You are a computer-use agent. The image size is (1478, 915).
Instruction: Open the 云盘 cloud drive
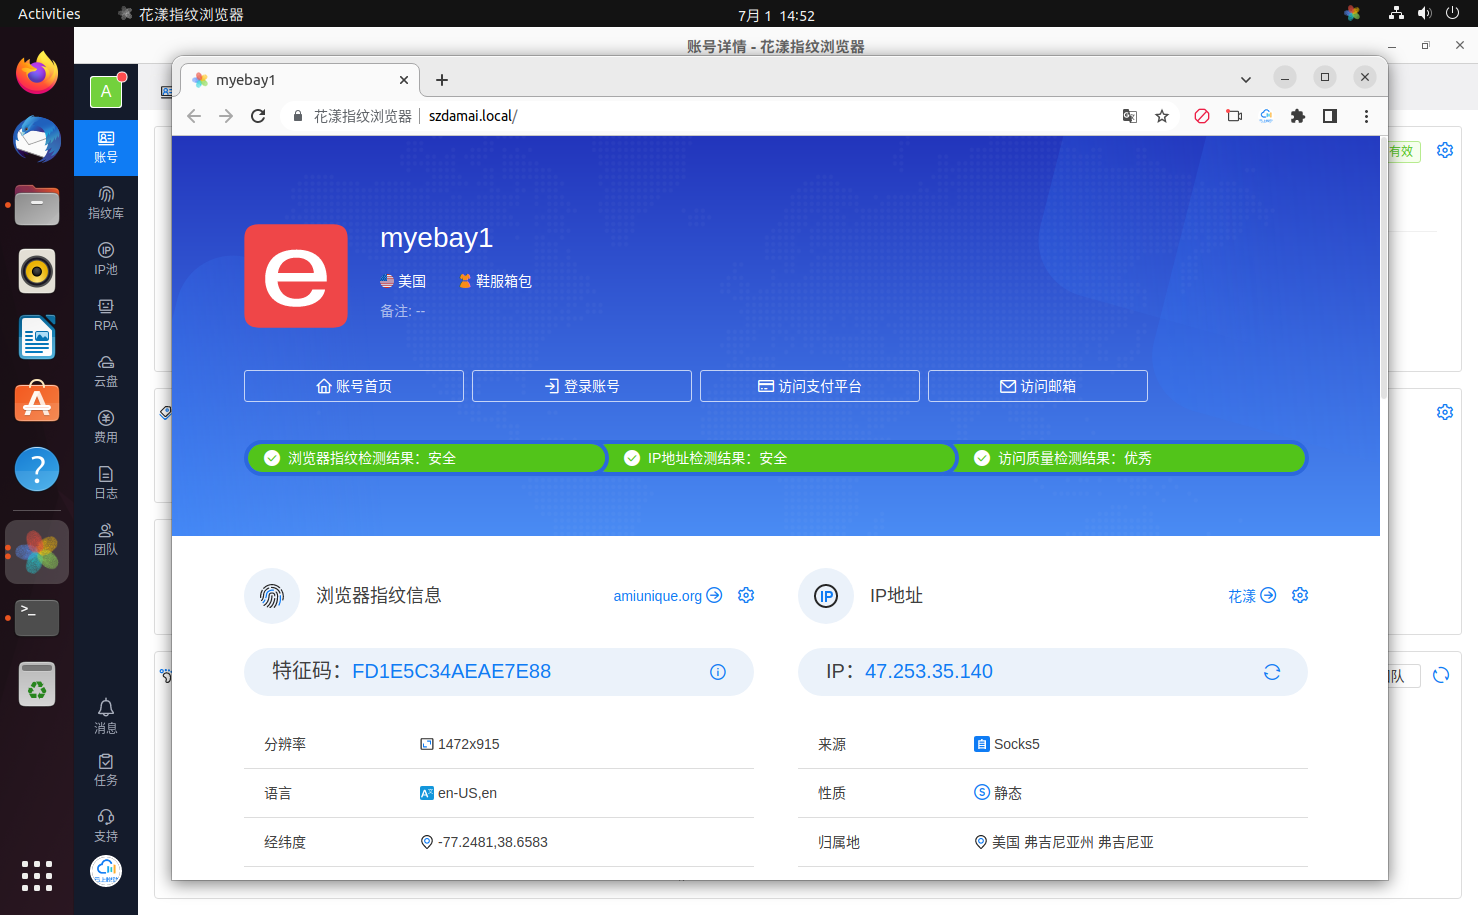[x=106, y=370]
